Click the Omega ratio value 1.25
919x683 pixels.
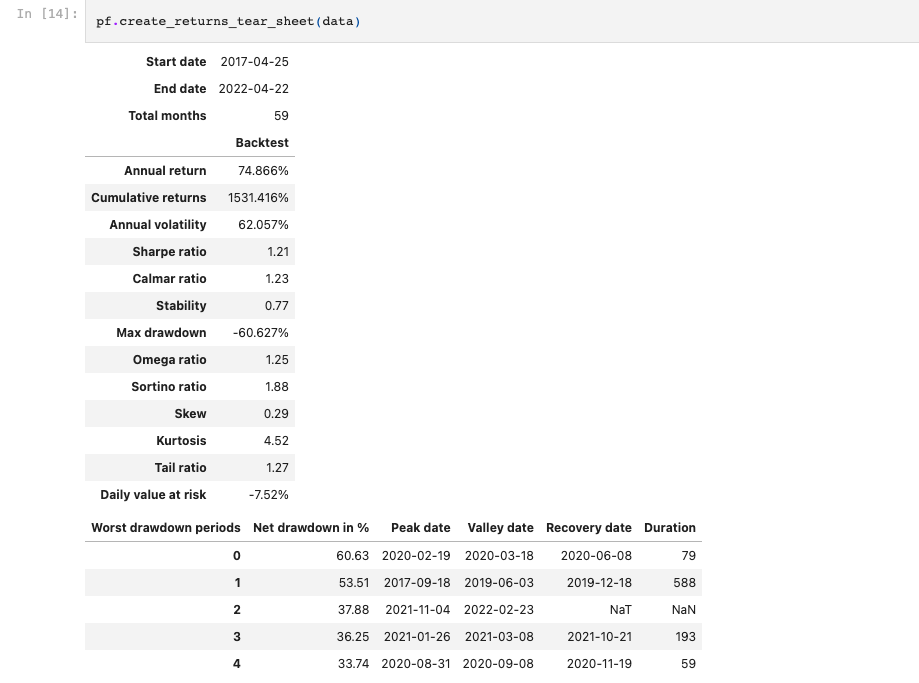click(x=277, y=359)
